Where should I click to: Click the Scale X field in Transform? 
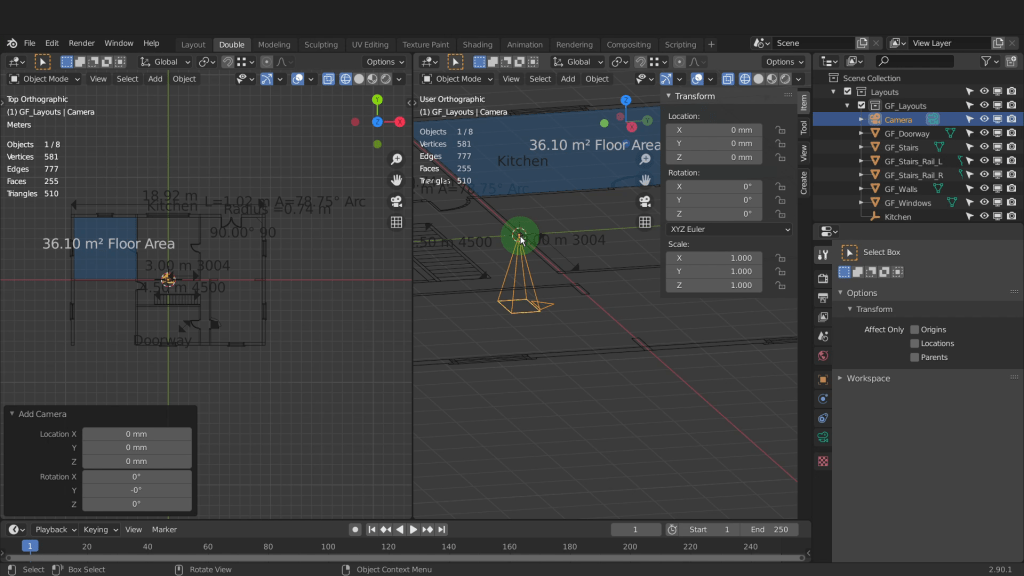pos(714,258)
